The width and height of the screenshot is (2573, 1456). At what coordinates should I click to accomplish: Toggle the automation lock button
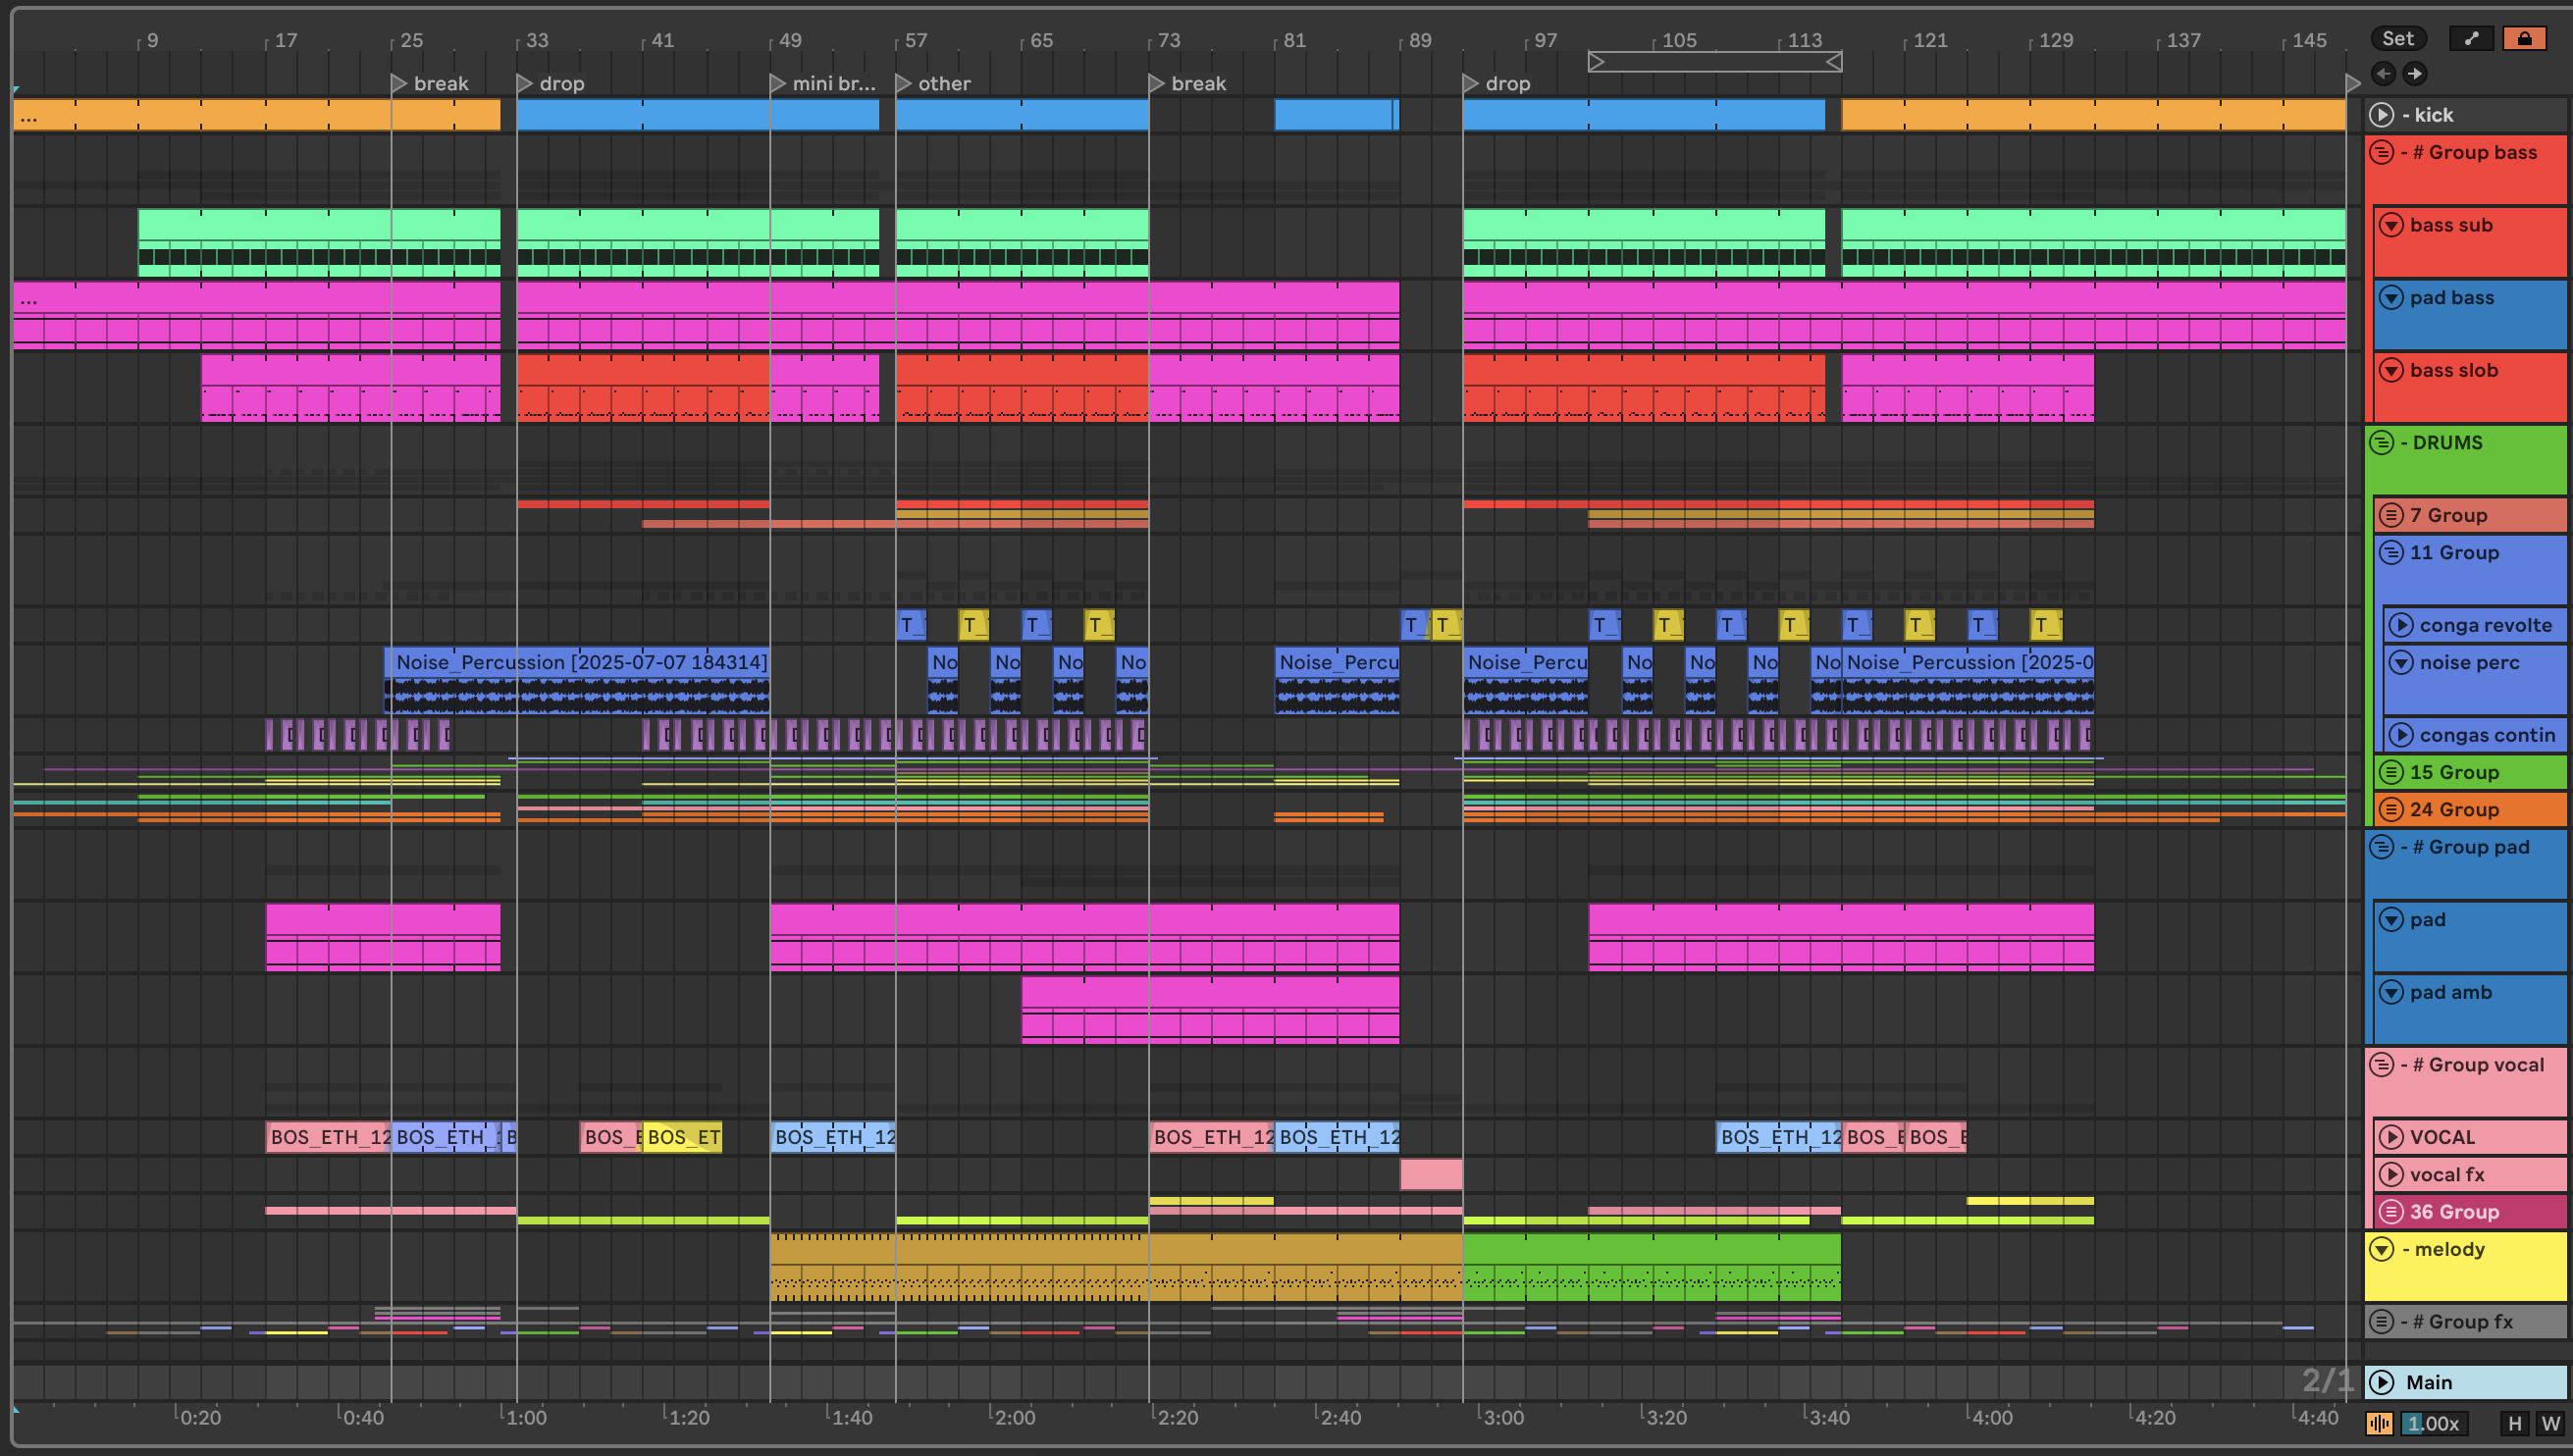(2524, 38)
